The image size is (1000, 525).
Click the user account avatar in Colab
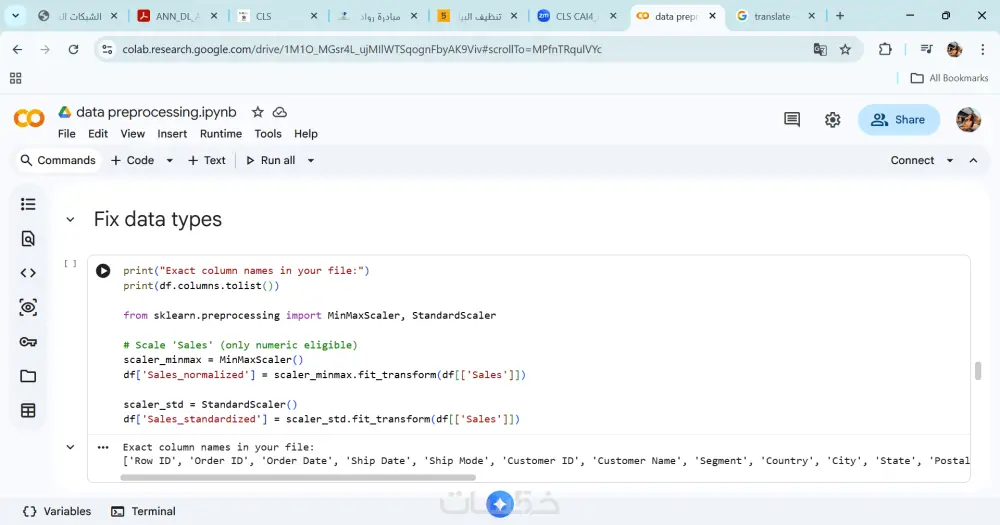tap(968, 119)
